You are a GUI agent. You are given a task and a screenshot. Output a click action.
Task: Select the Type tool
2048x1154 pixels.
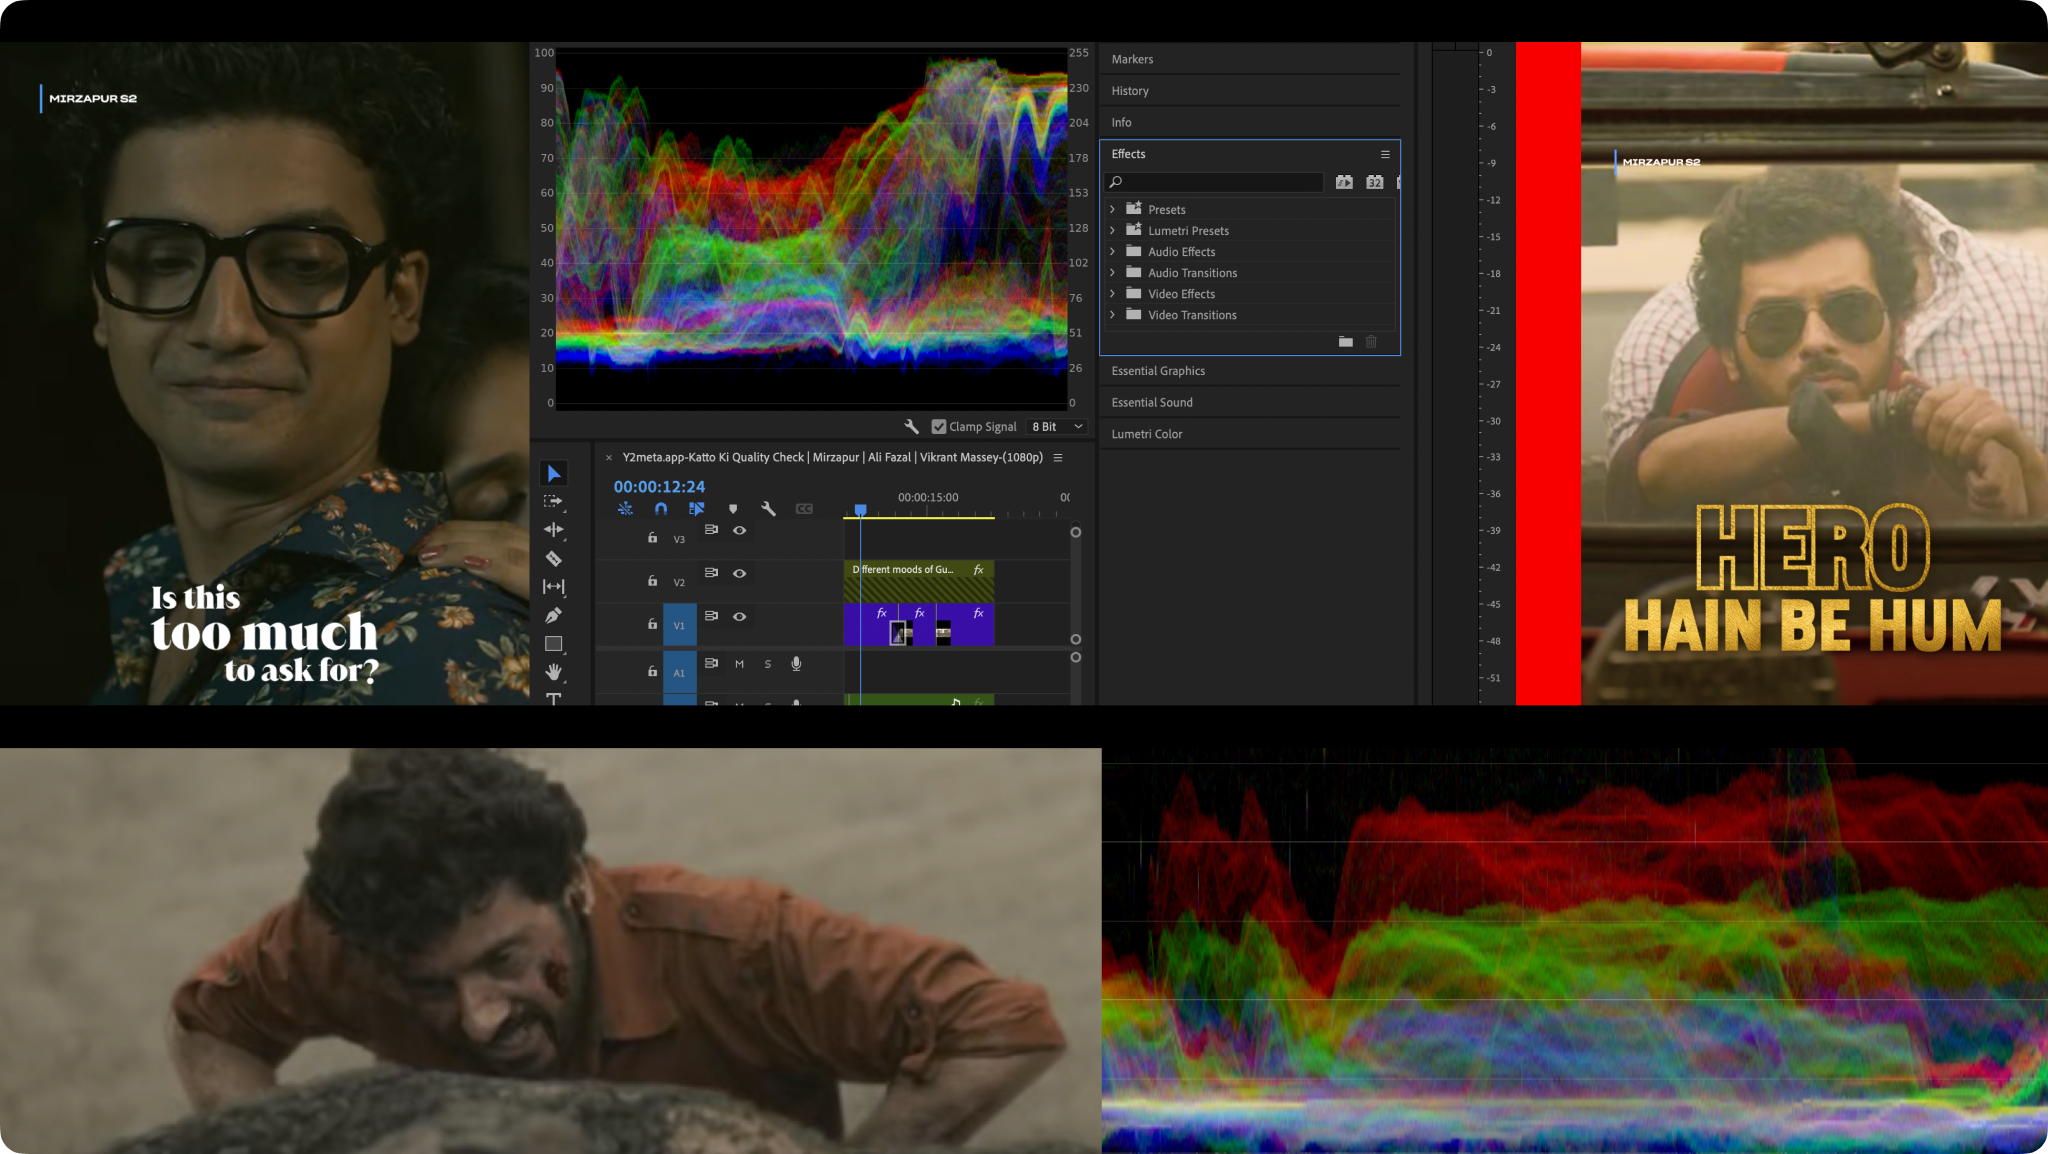[x=553, y=698]
